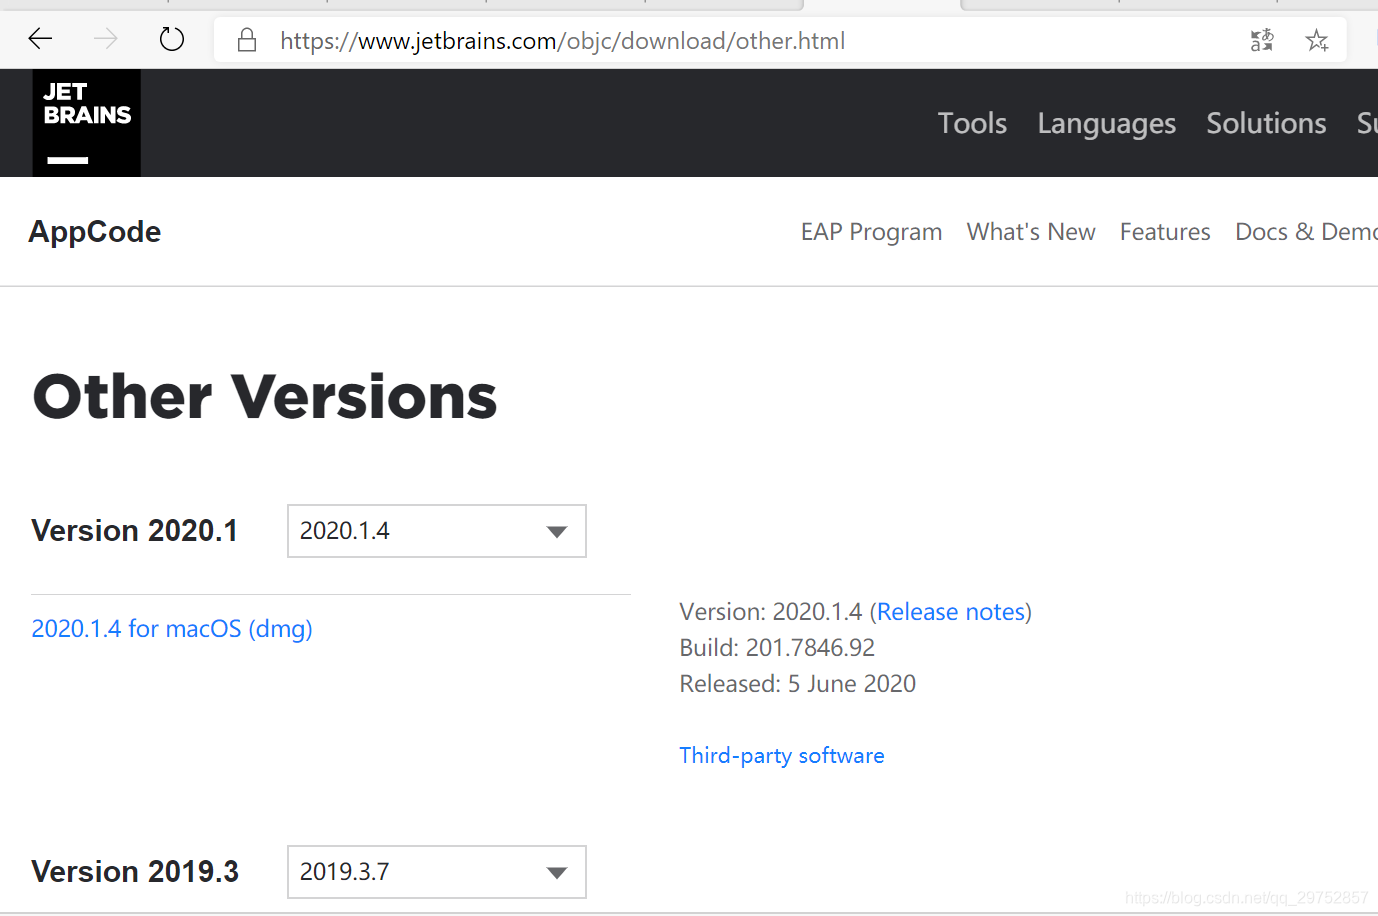1378x916 pixels.
Task: Open the Tools menu
Action: [972, 123]
